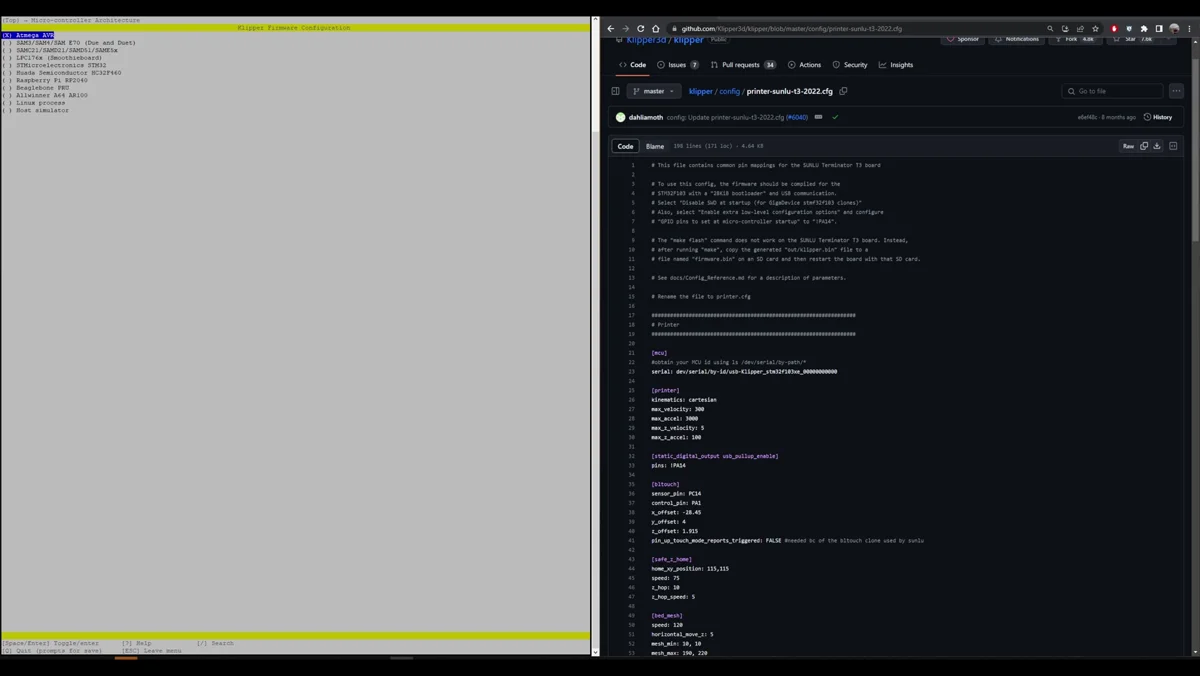Image resolution: width=1200 pixels, height=676 pixels.
Task: Select Raspberry Pi RP2040 architecture
Action: (45, 80)
